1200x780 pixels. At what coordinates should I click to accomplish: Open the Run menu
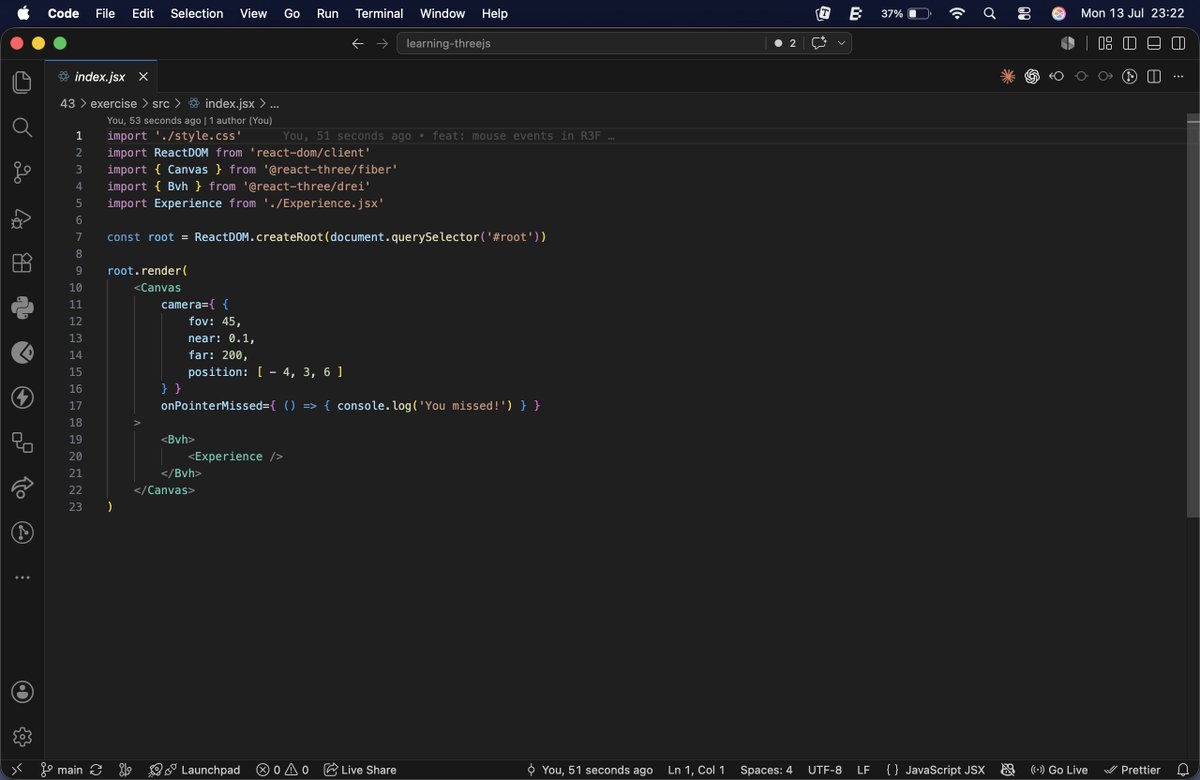327,13
